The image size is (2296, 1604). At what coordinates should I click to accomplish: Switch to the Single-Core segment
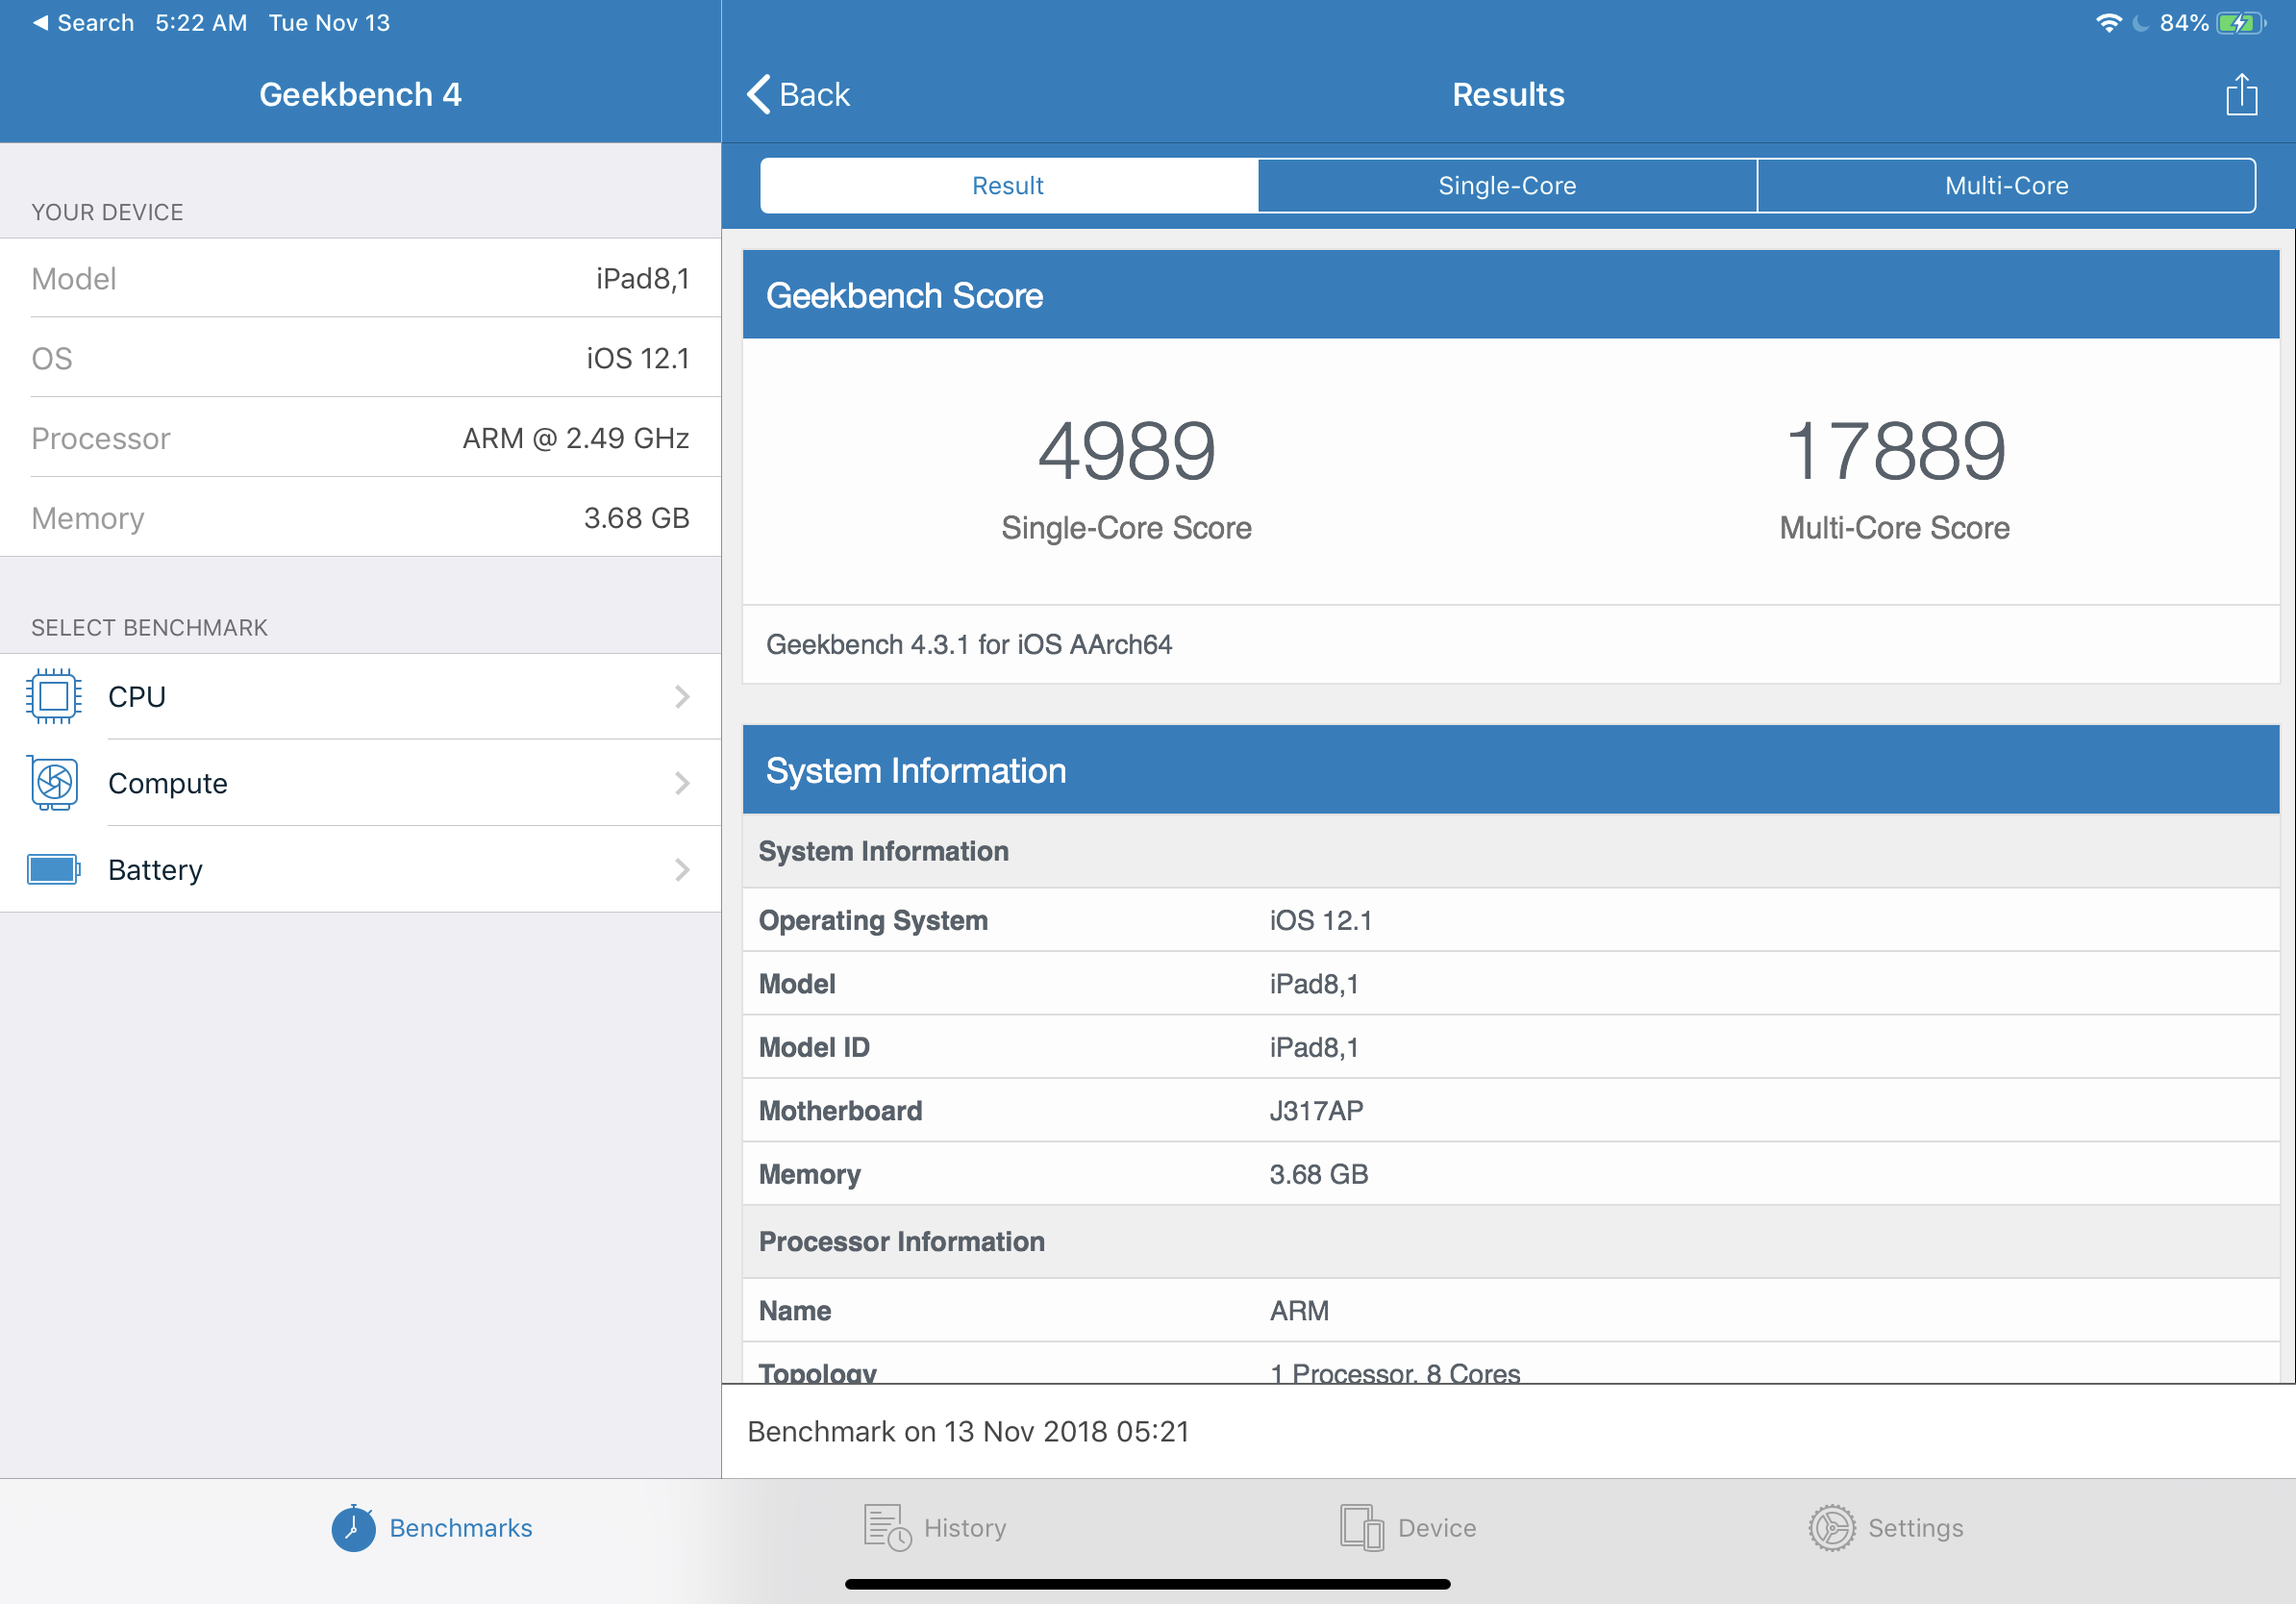[1507, 185]
